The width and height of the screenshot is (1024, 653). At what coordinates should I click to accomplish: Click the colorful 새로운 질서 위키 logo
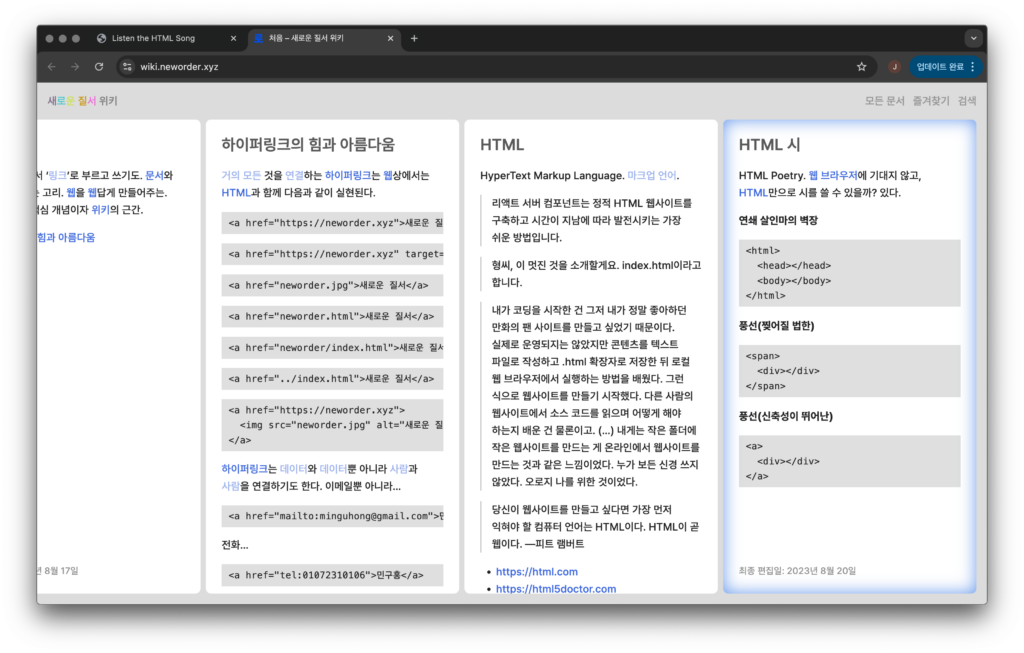(x=82, y=101)
